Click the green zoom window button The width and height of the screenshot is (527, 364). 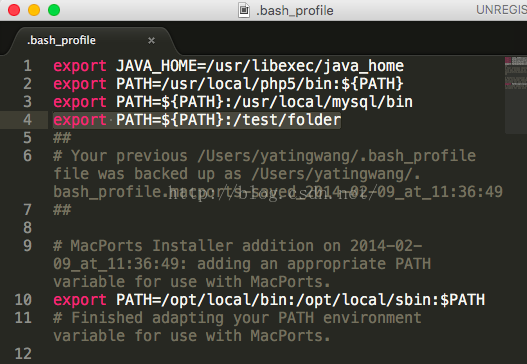point(54,10)
